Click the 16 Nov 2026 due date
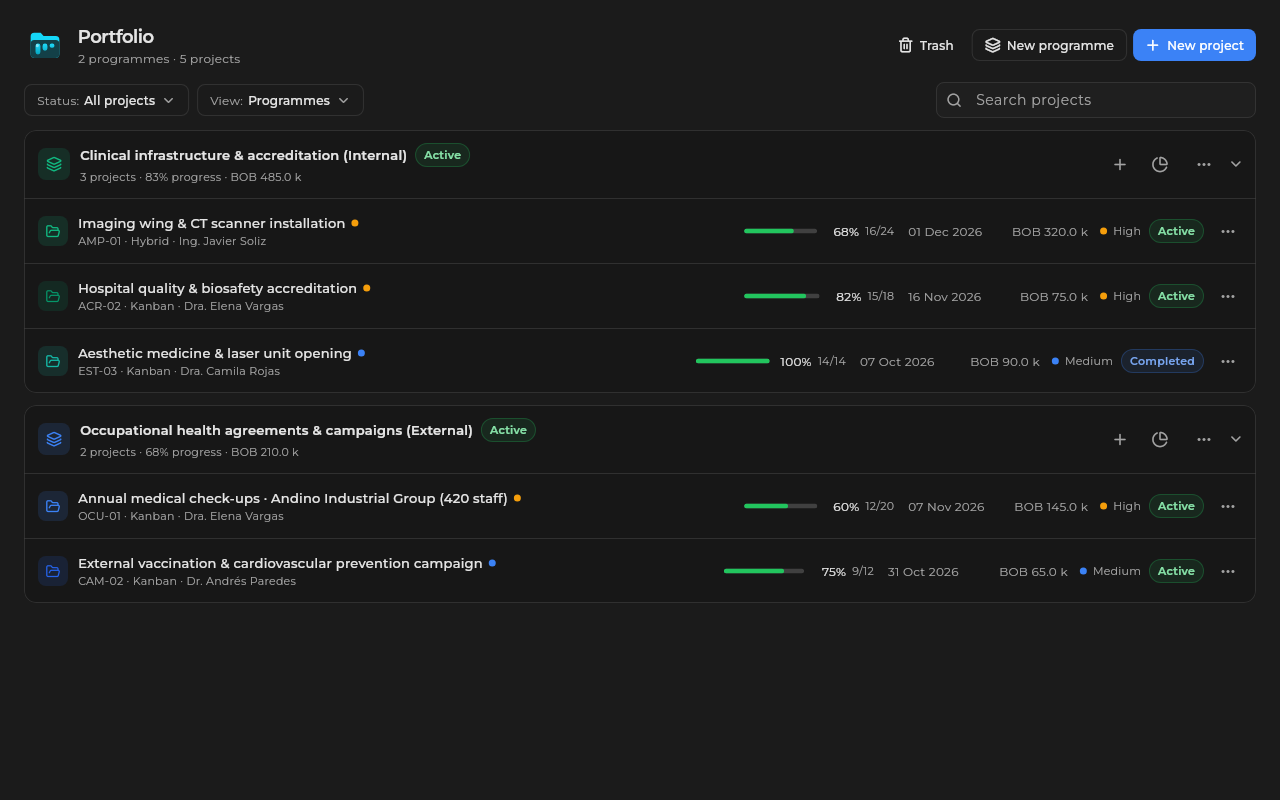This screenshot has width=1280, height=800. click(944, 297)
